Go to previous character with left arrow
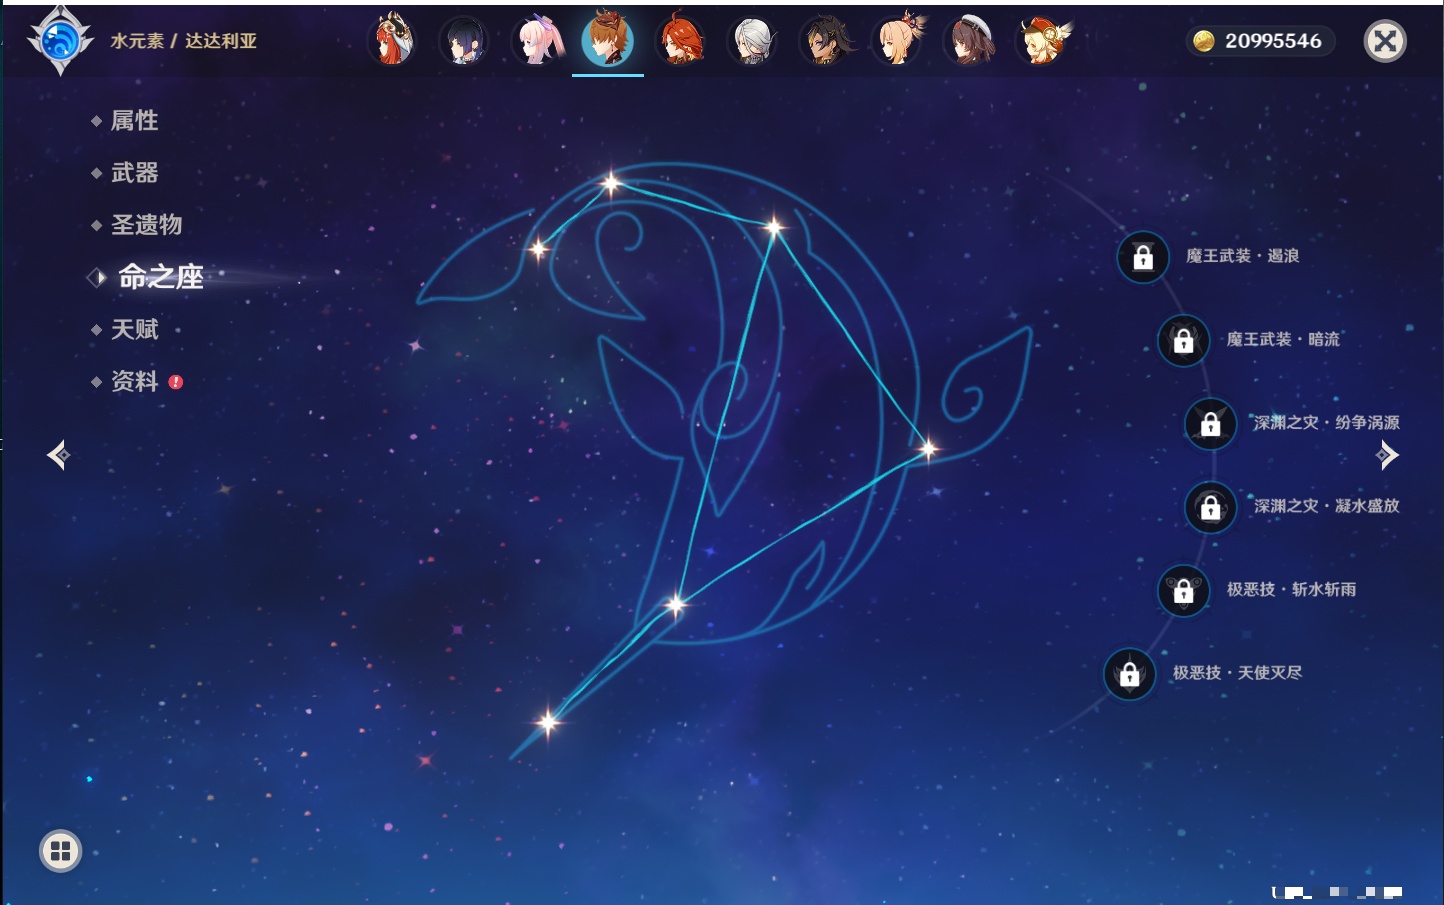This screenshot has width=1444, height=905. coord(58,455)
